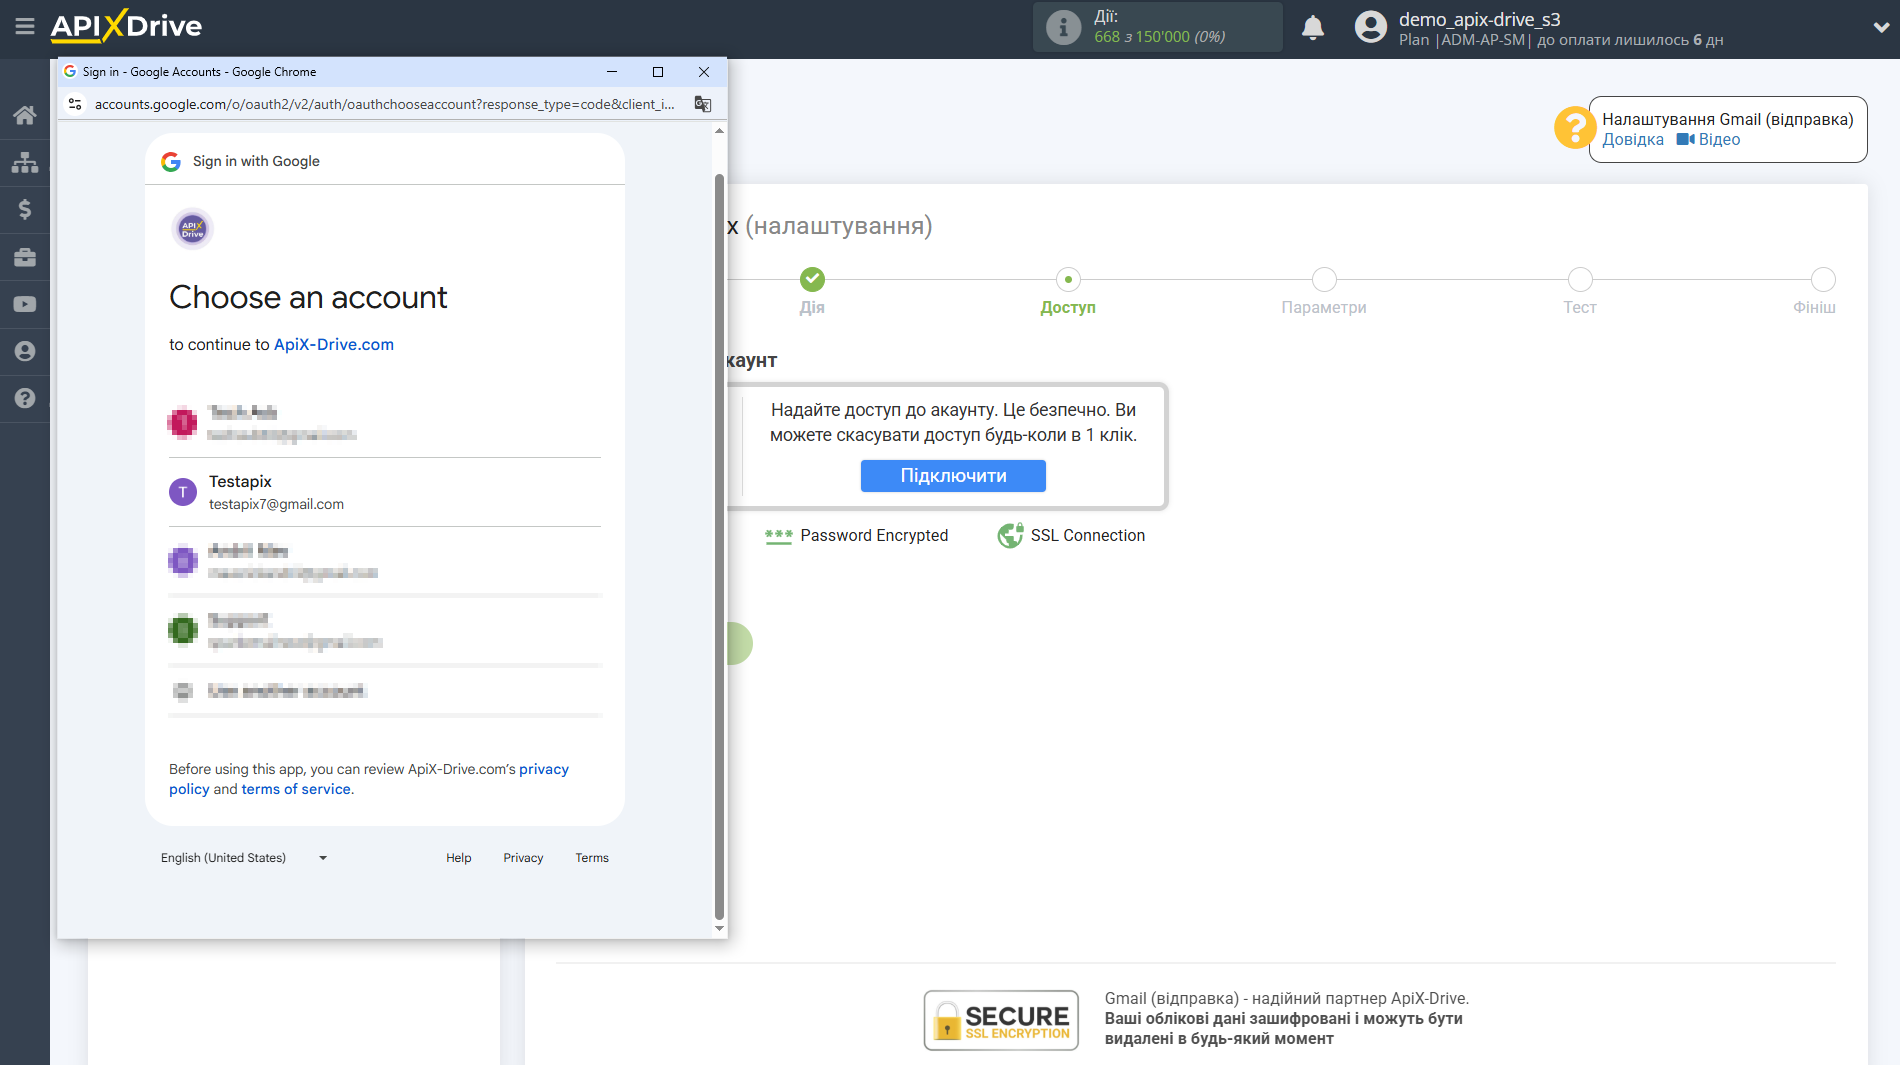The image size is (1900, 1065).
Task: Choose Use another account option
Action: click(385, 691)
